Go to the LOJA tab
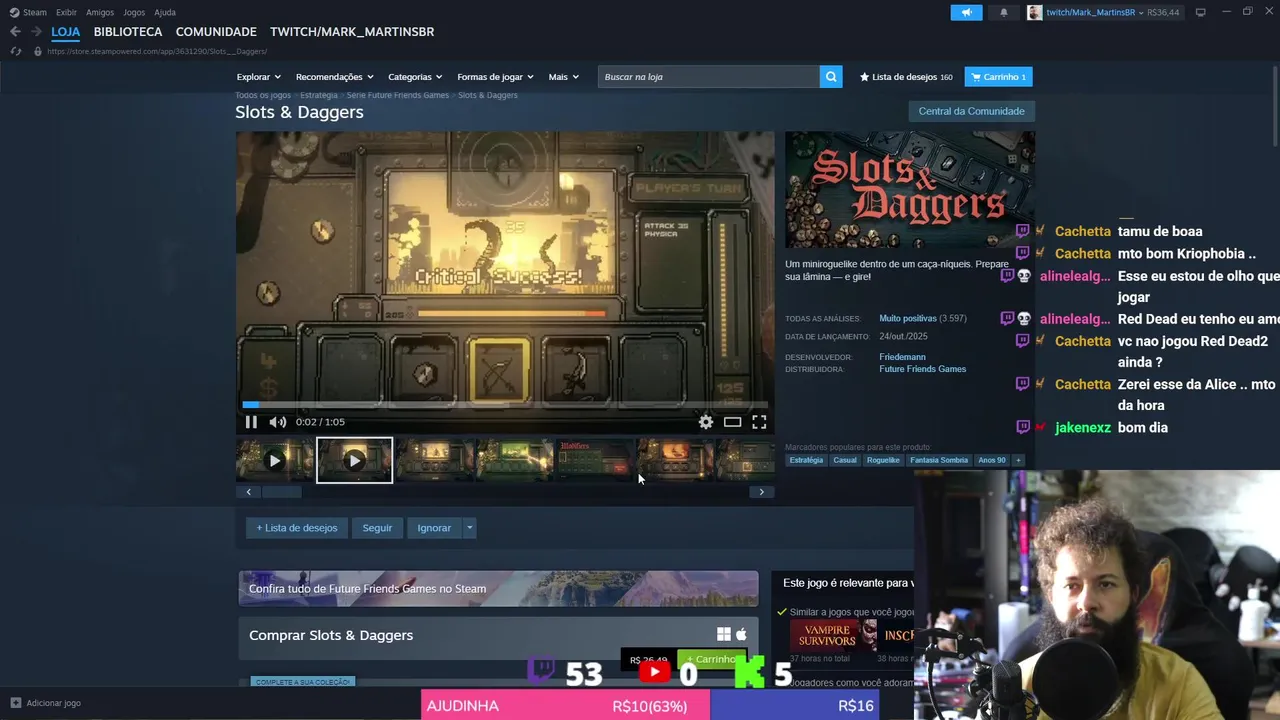This screenshot has height=720, width=1280. 65,32
